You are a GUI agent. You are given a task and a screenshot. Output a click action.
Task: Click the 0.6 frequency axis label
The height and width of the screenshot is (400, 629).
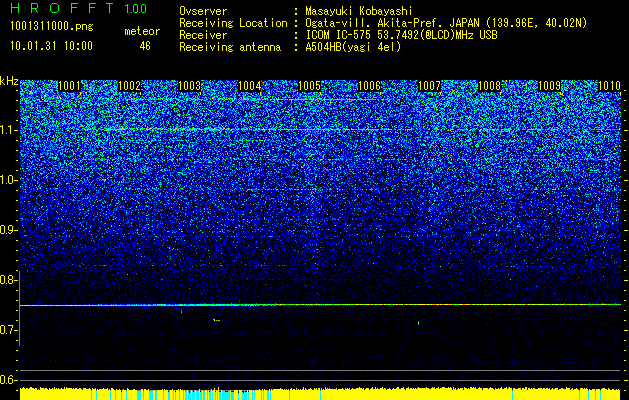(x=8, y=380)
